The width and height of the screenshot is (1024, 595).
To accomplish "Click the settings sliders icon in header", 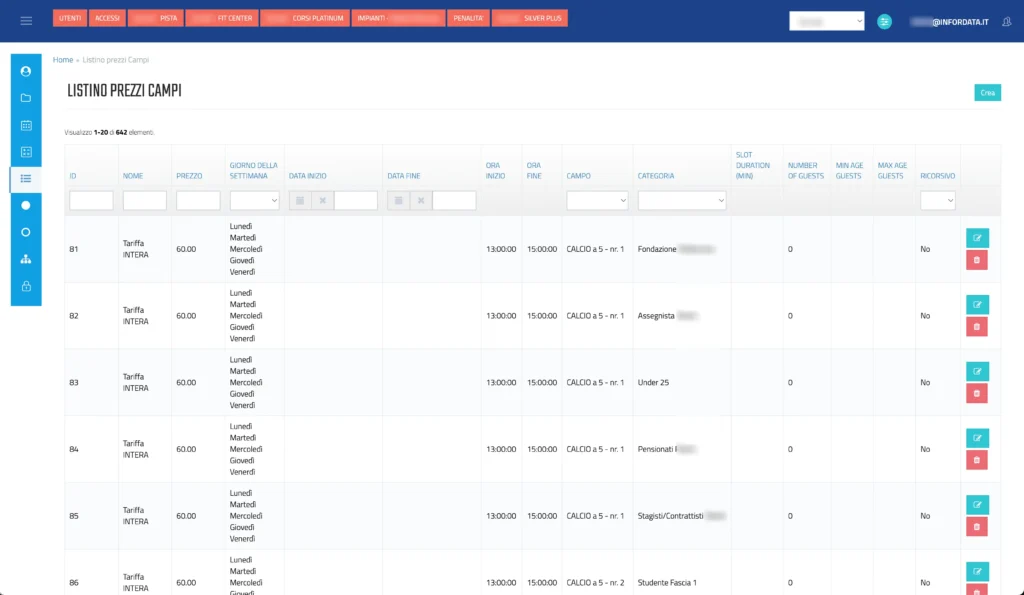I will 884,21.
